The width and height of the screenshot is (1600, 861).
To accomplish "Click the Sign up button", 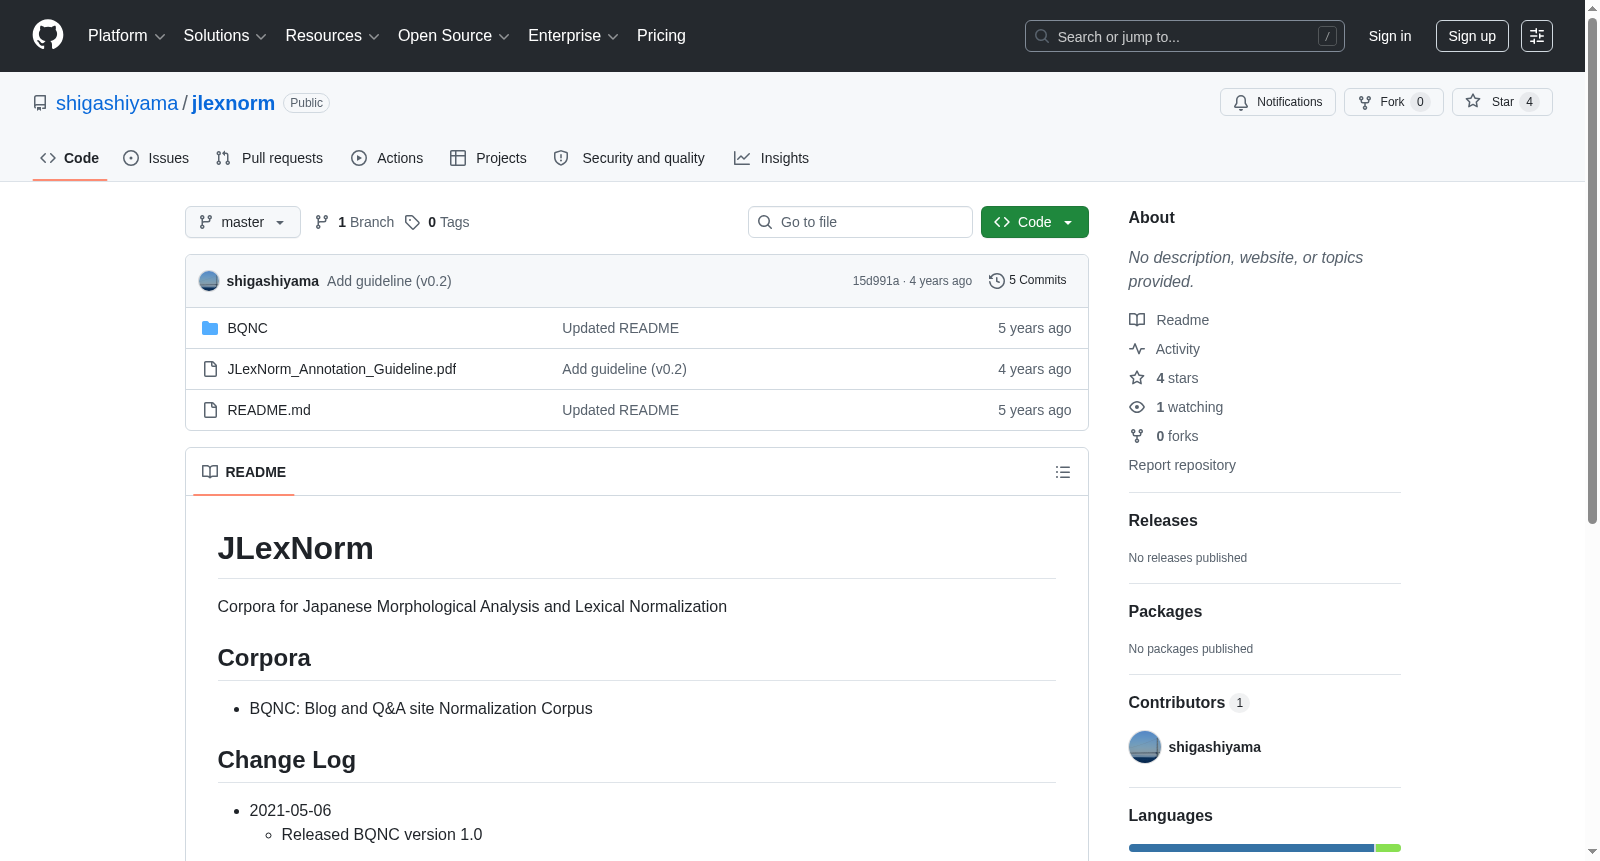I will (x=1472, y=36).
